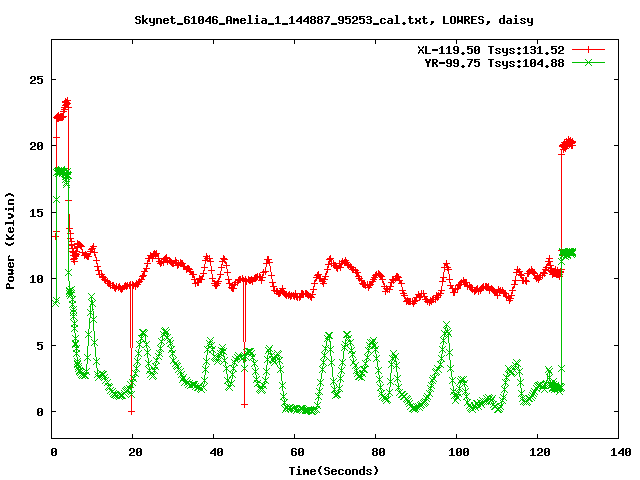Click the green peak at 18 Kelvin near start
The width and height of the screenshot is (640, 480).
pos(62,171)
